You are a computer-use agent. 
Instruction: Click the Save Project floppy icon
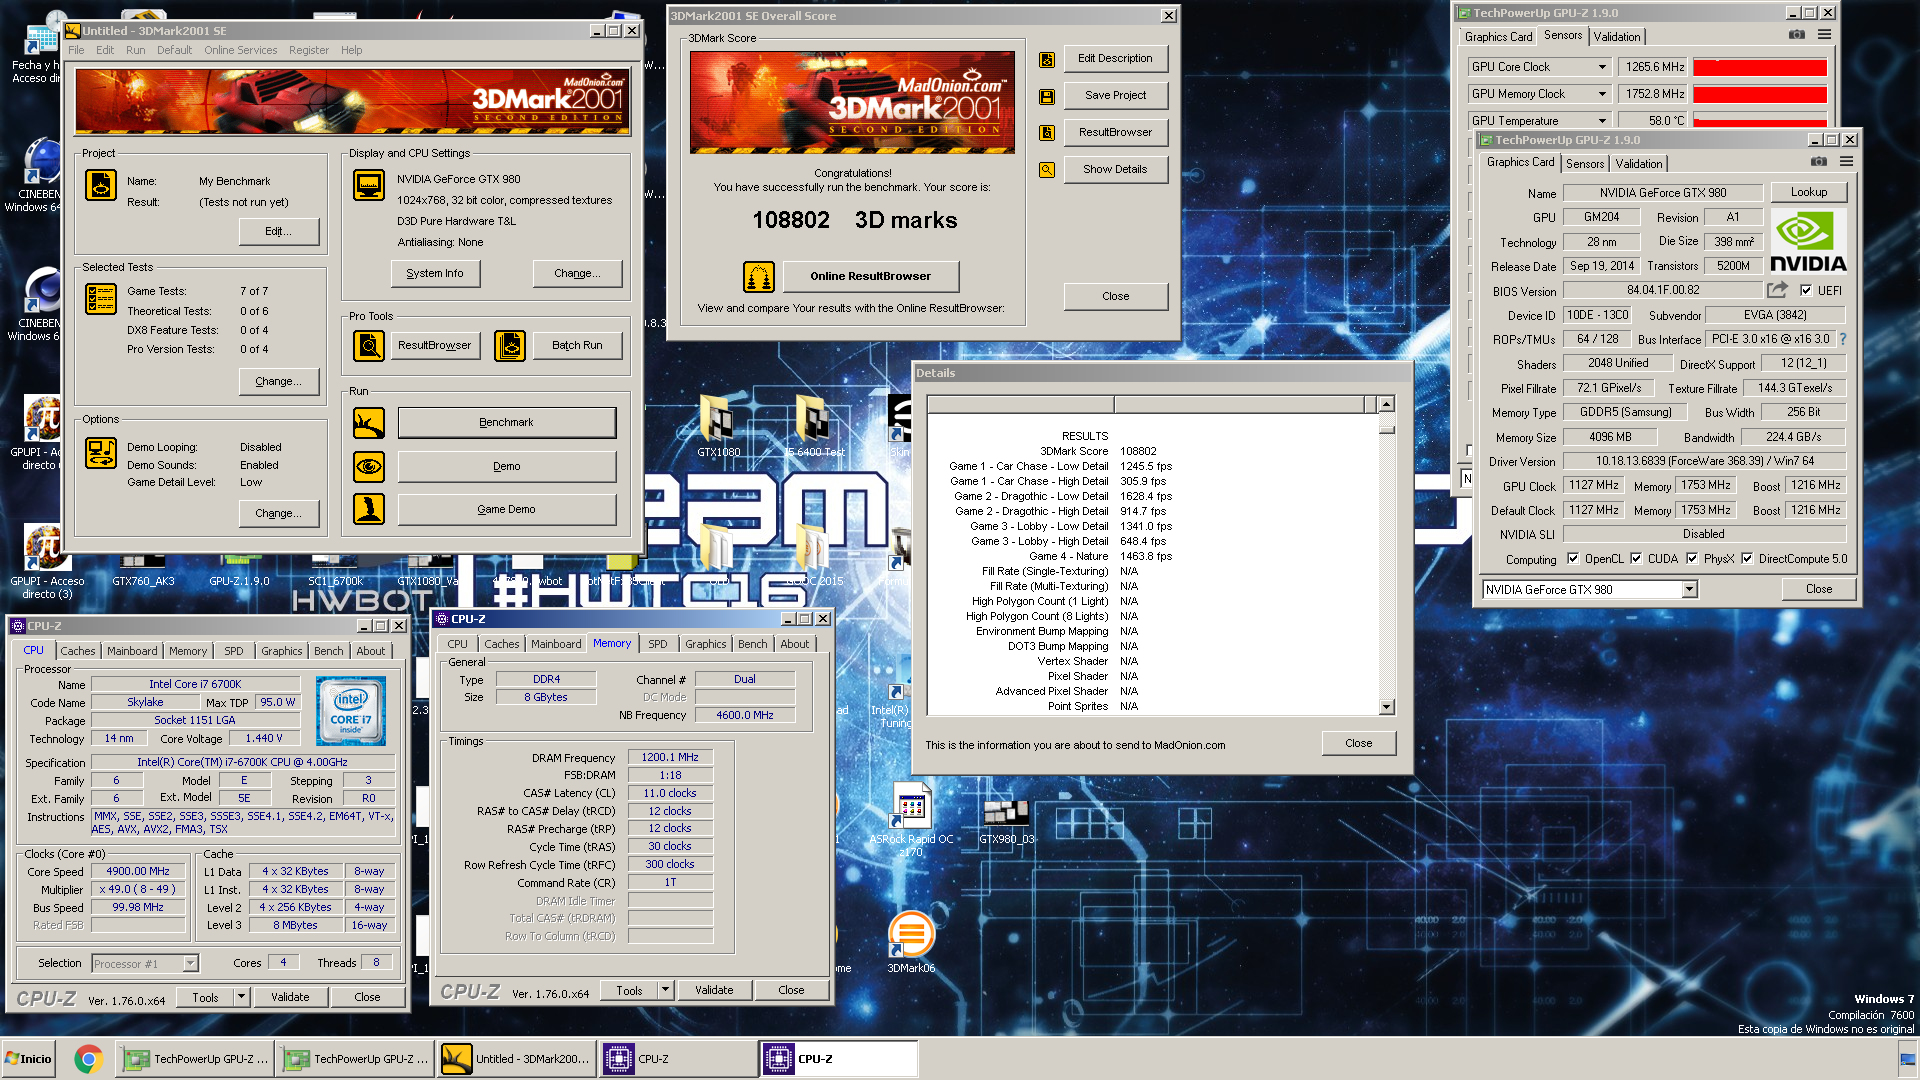pos(1047,97)
